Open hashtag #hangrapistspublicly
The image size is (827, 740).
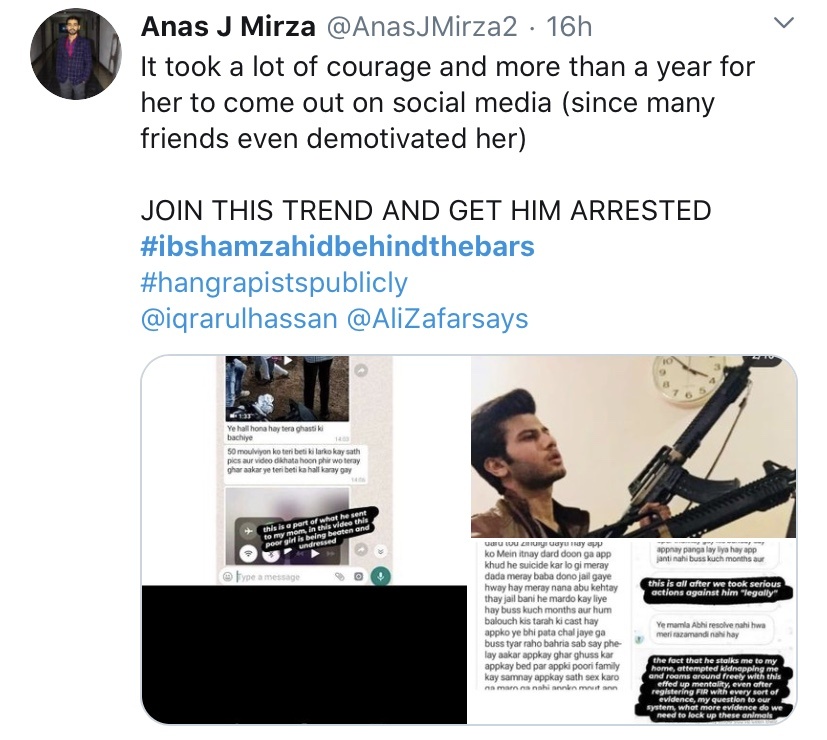click(x=274, y=283)
